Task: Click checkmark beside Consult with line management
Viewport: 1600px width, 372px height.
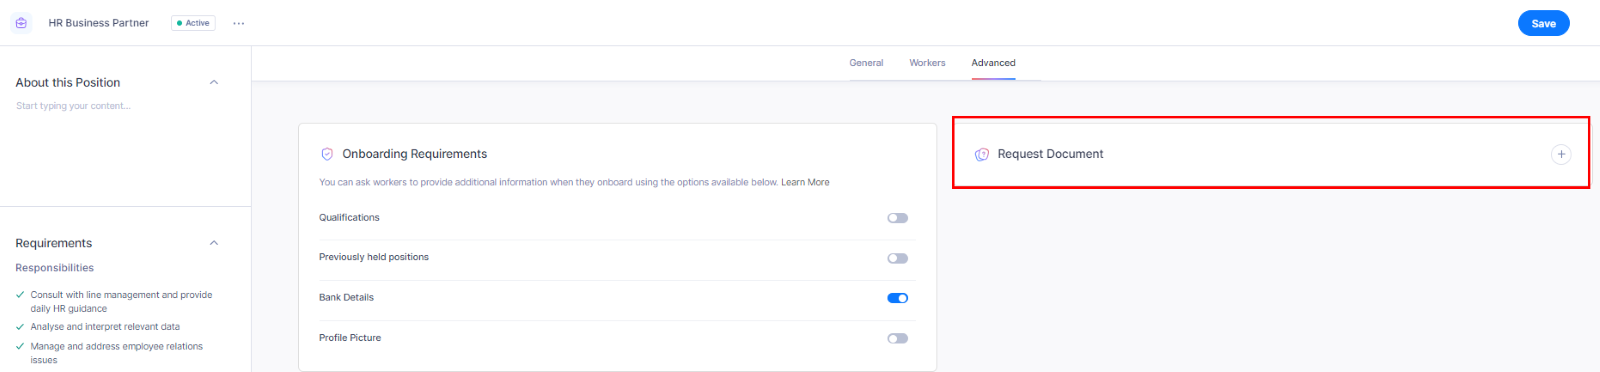Action: click(20, 295)
